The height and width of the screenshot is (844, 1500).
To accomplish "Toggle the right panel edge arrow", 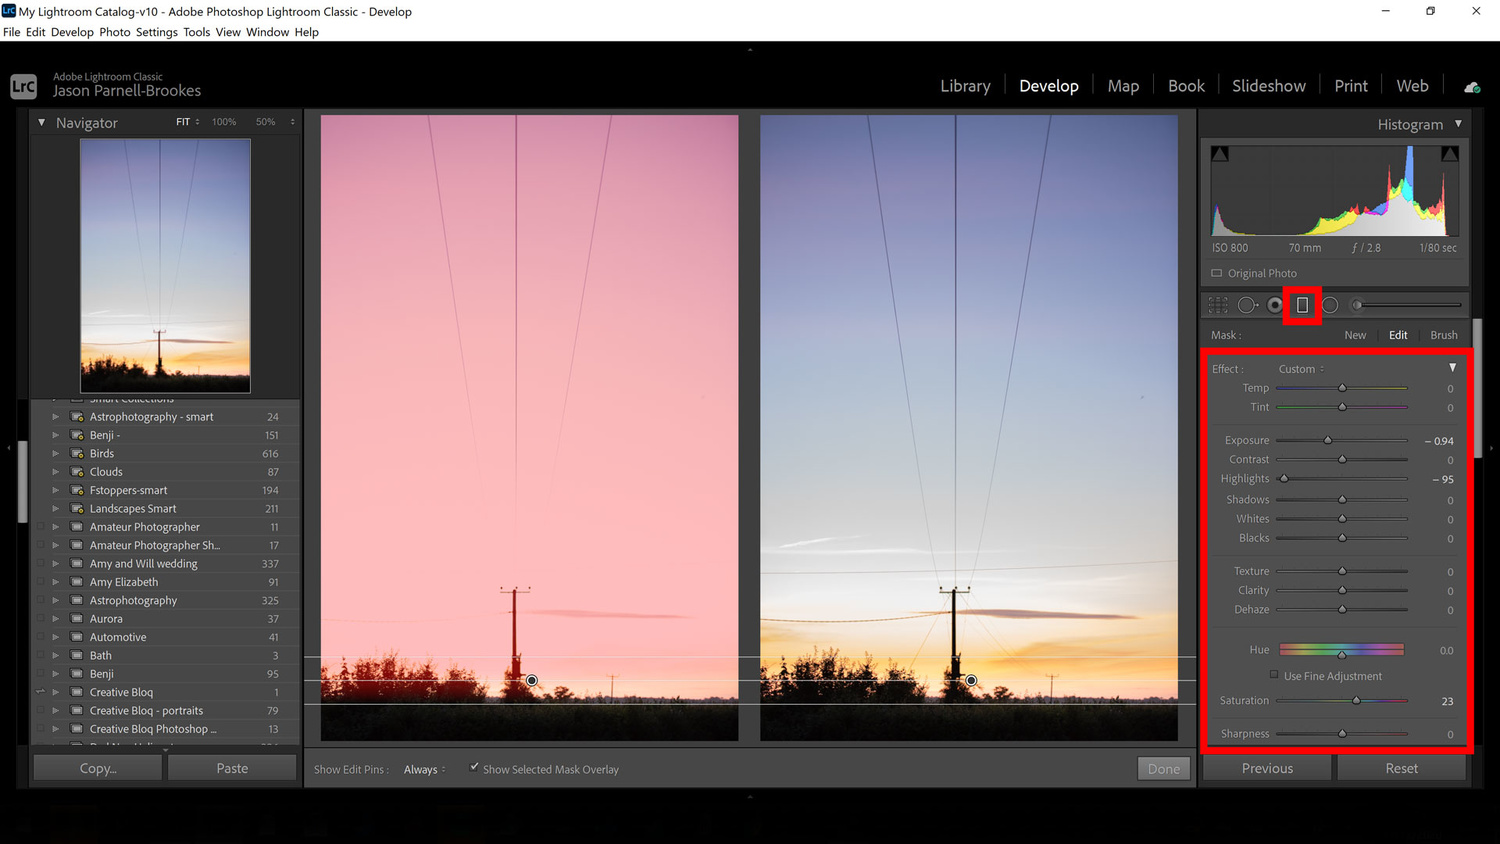I will [1491, 448].
